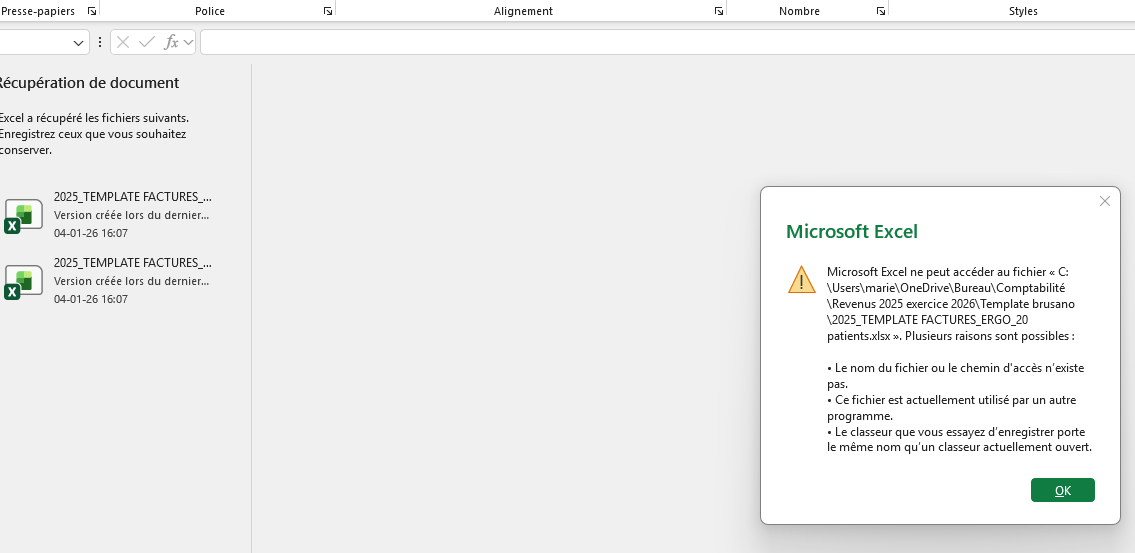The height and width of the screenshot is (553, 1135).
Task: Click the Police group label
Action: point(210,11)
